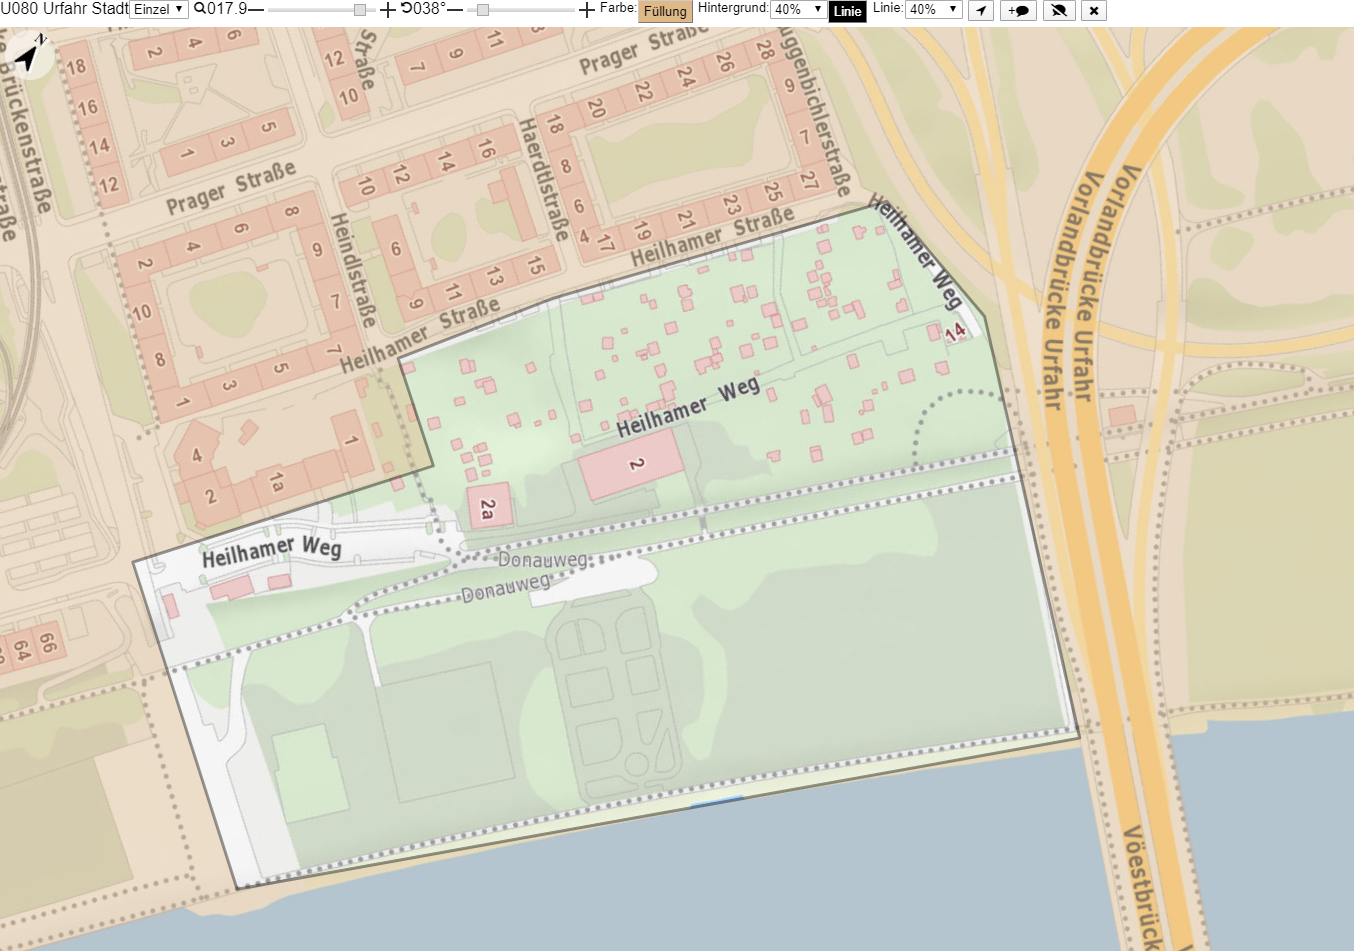The width and height of the screenshot is (1354, 951).
Task: Click the zoom level slider handle
Action: point(360,10)
